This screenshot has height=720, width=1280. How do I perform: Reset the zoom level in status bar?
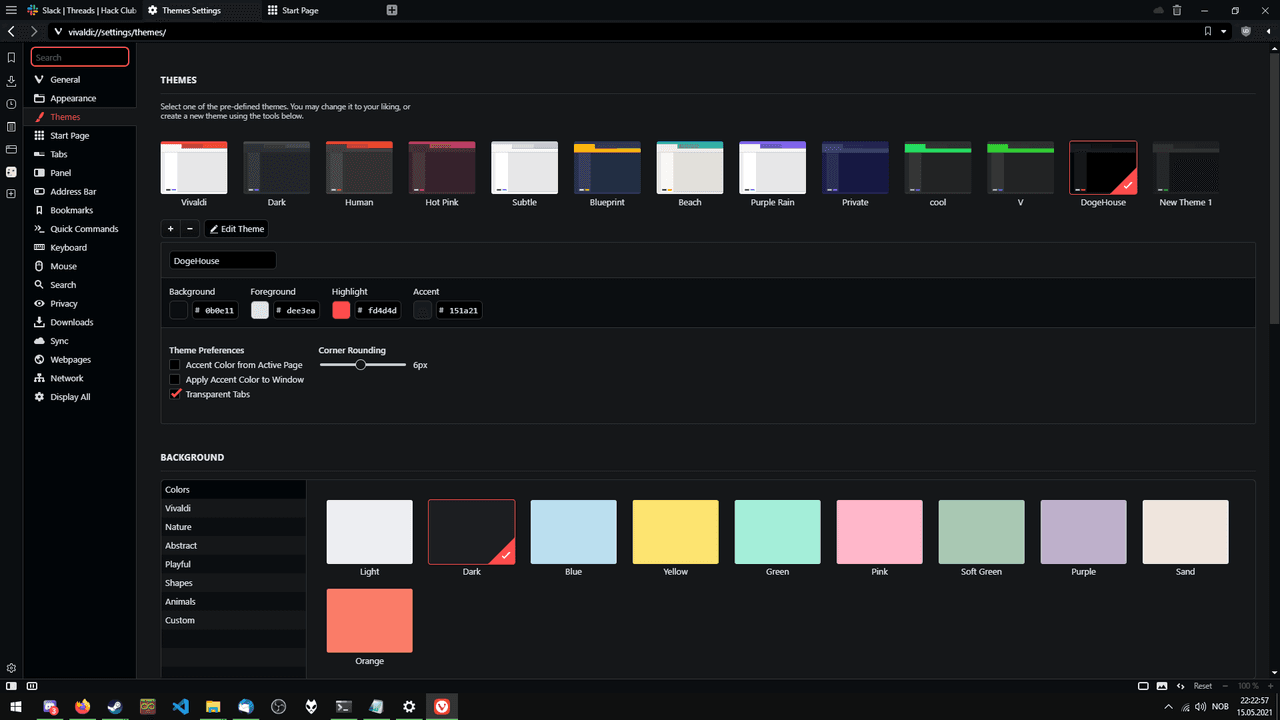click(x=1202, y=686)
